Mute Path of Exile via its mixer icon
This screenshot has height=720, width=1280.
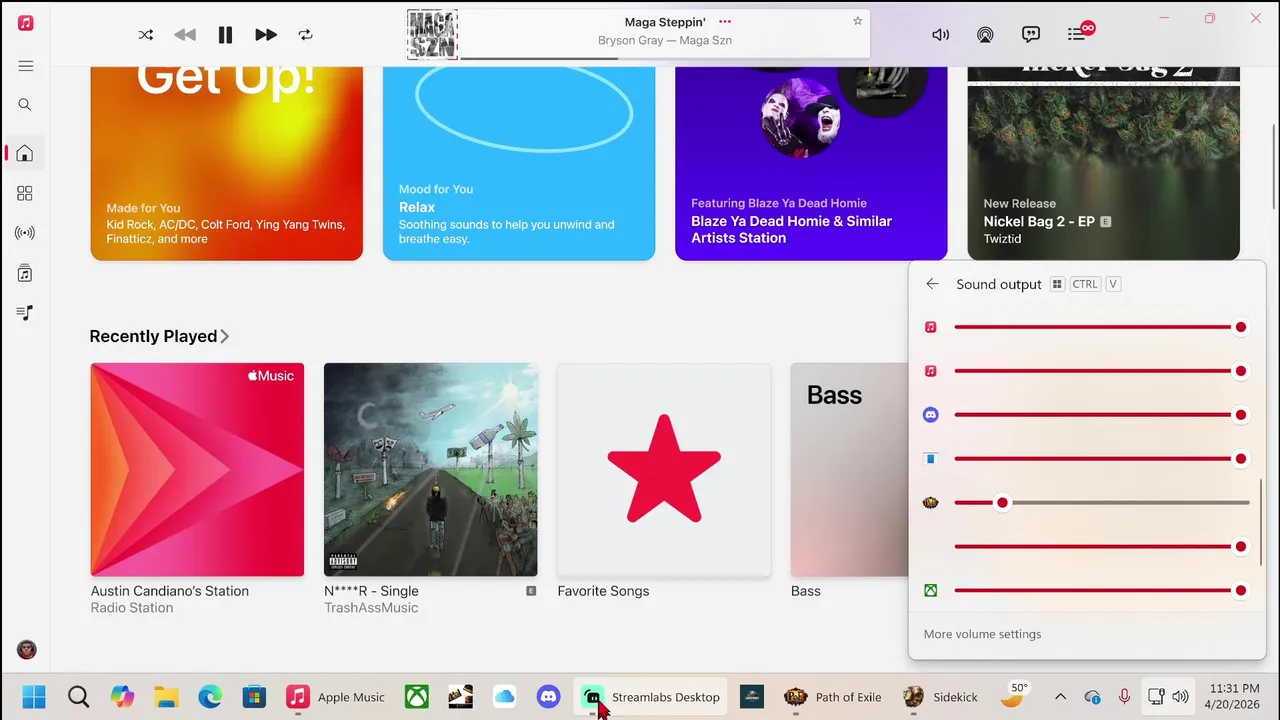click(931, 503)
